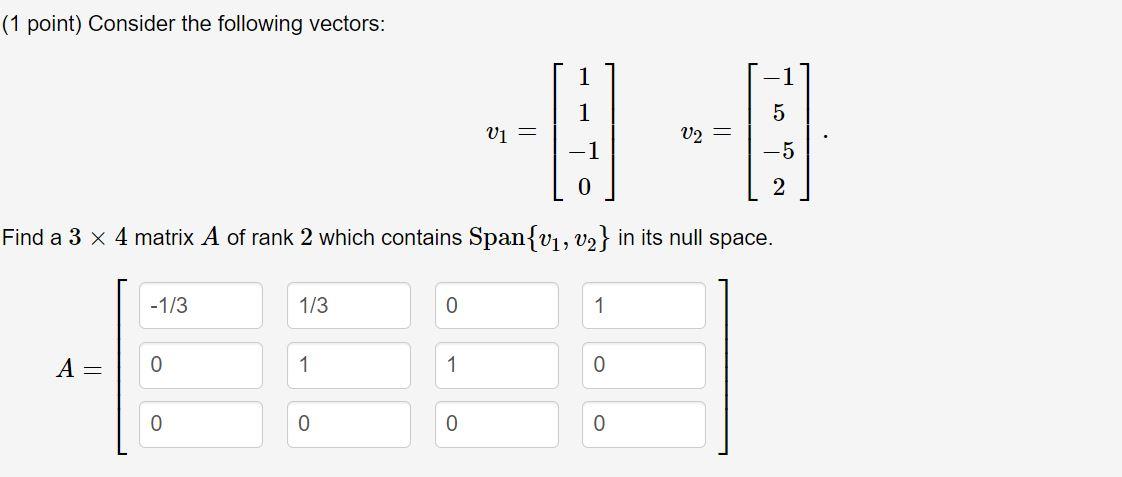Click row one, column four entry of A

coord(643,305)
